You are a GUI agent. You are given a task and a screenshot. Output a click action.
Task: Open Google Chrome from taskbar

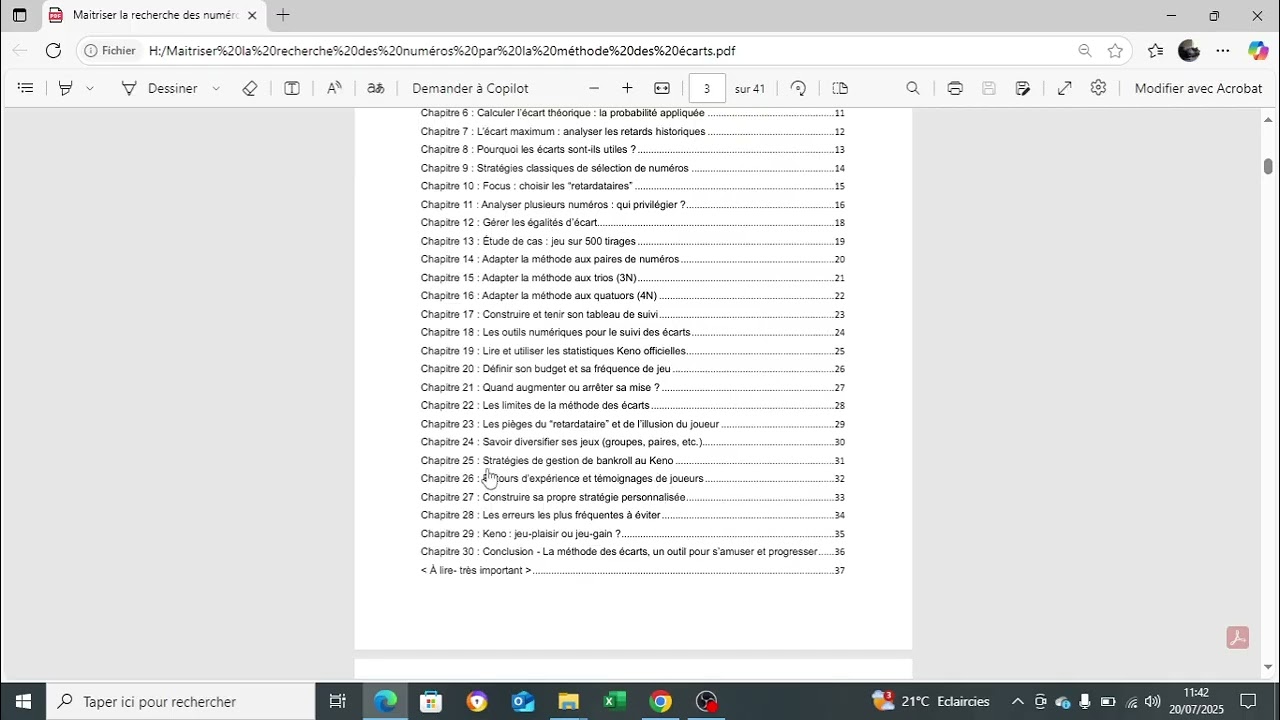pyautogui.click(x=660, y=701)
